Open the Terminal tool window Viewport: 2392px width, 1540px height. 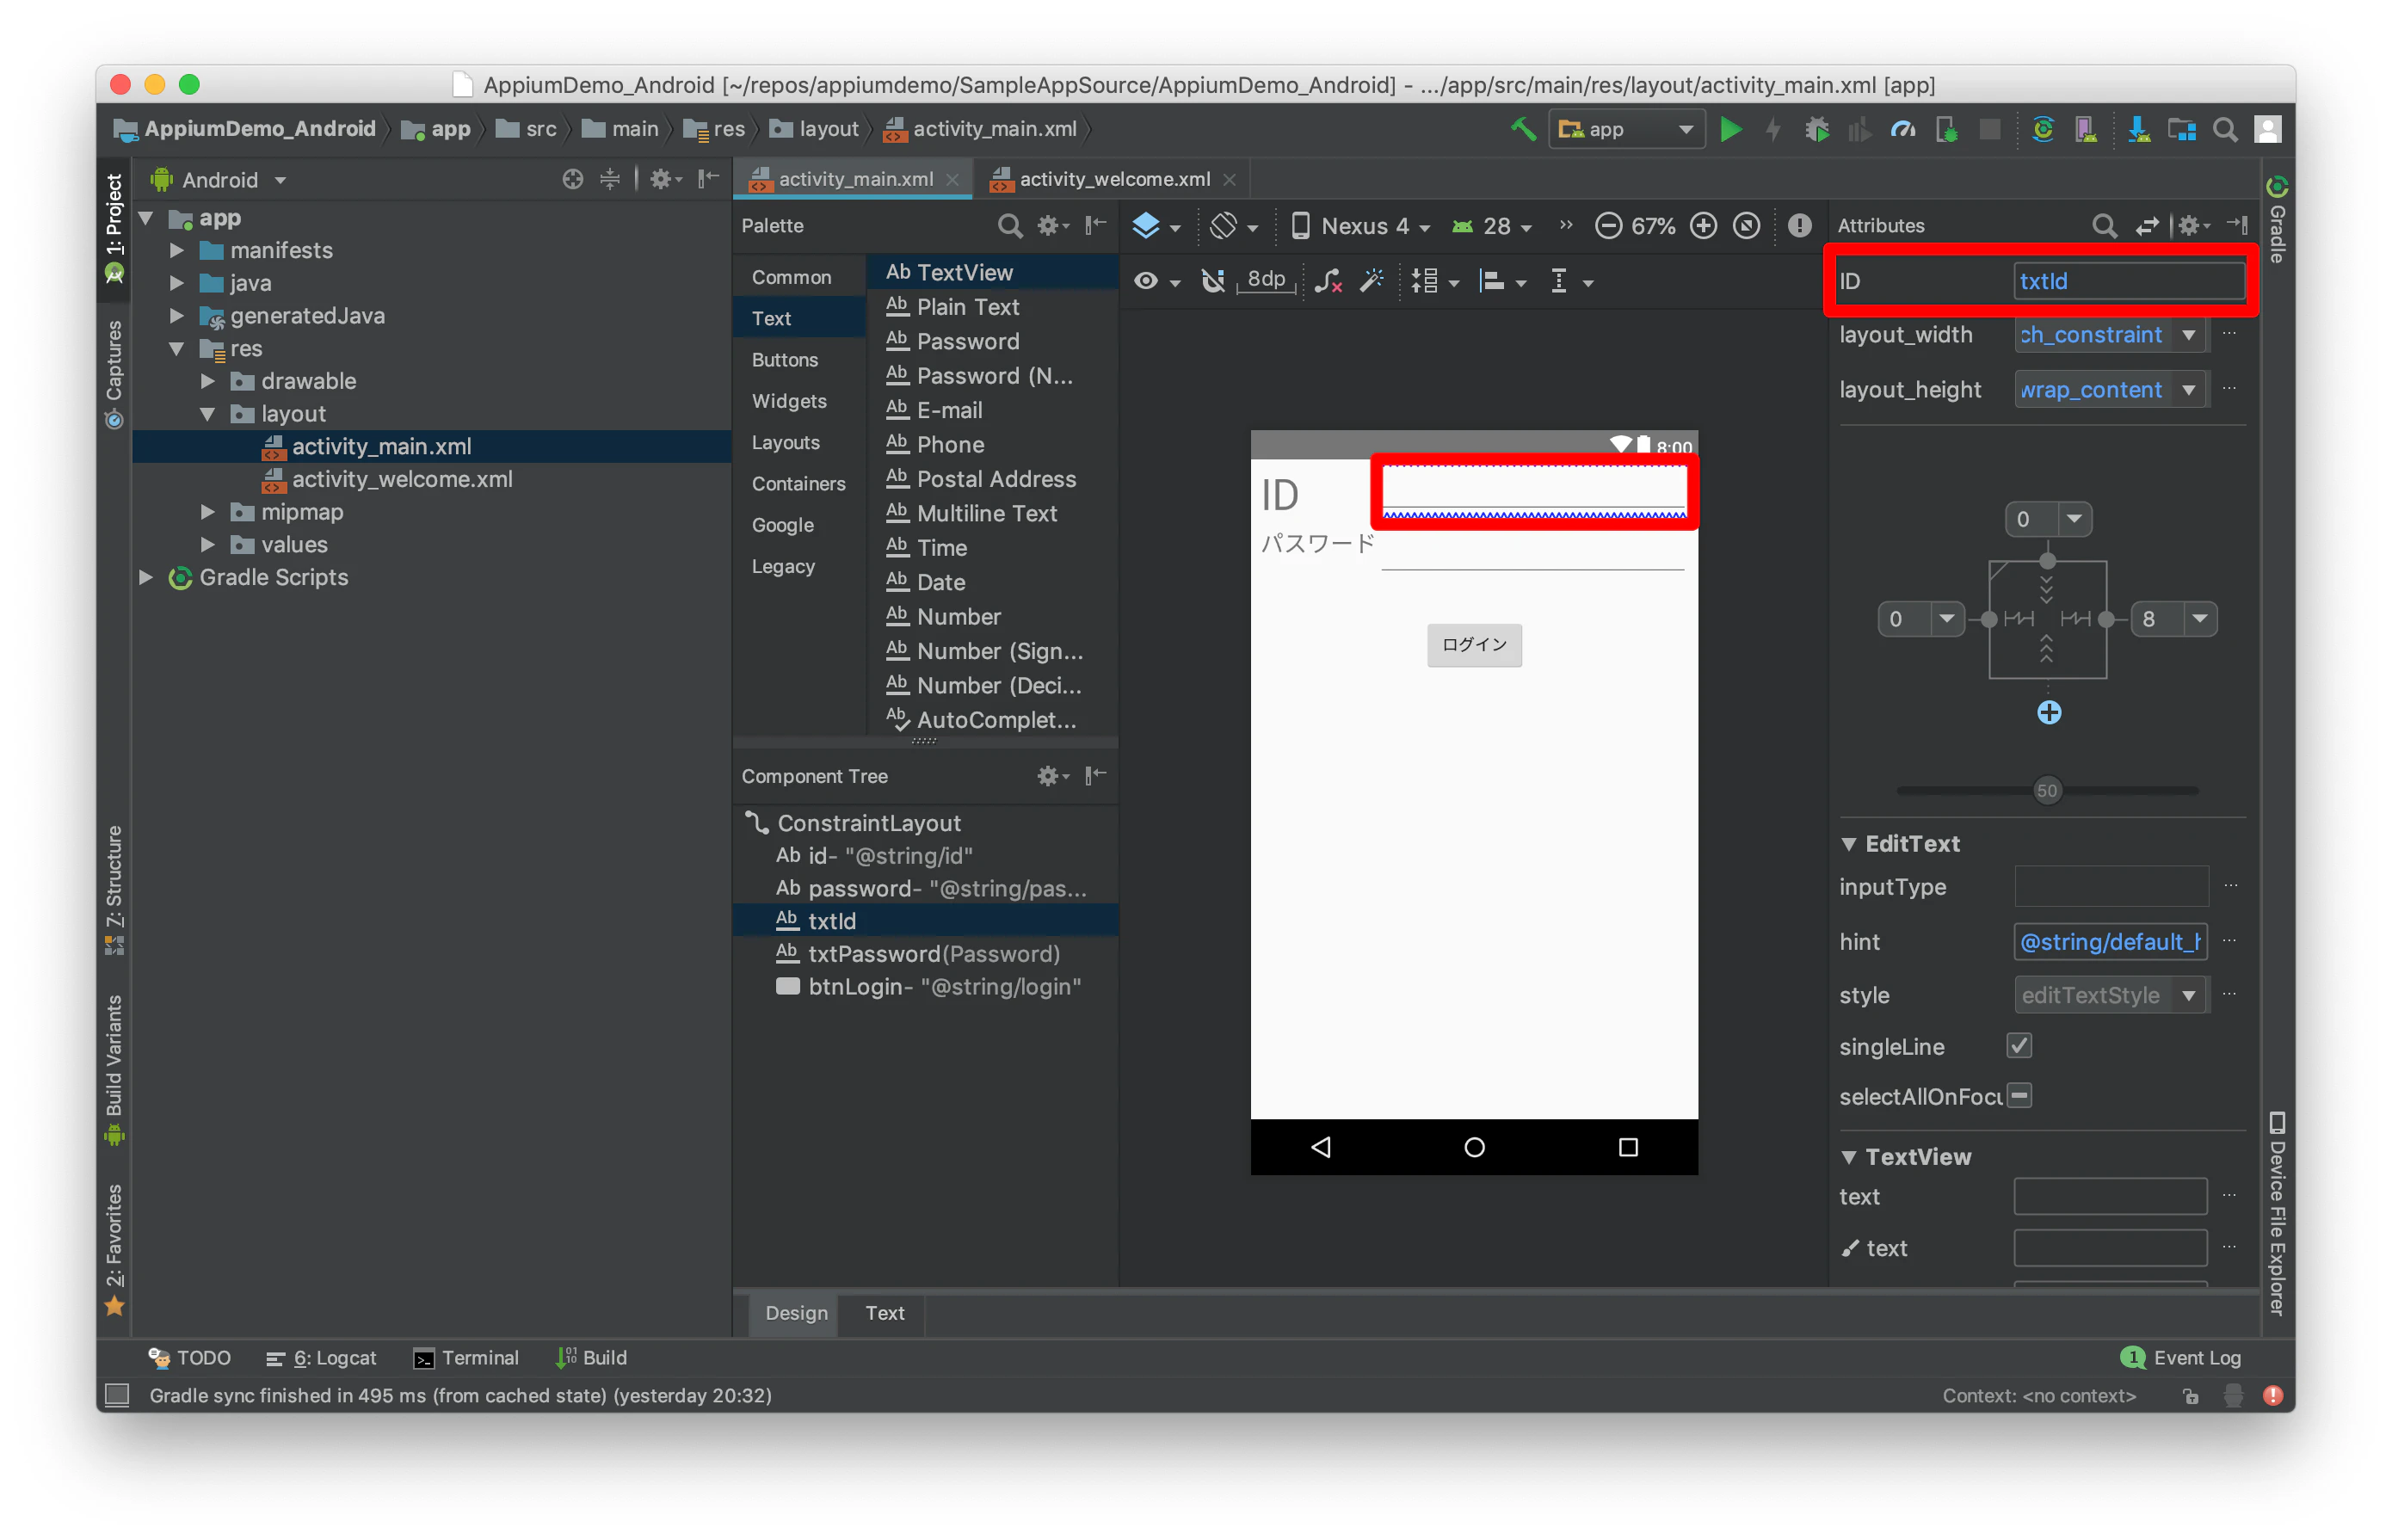click(466, 1358)
